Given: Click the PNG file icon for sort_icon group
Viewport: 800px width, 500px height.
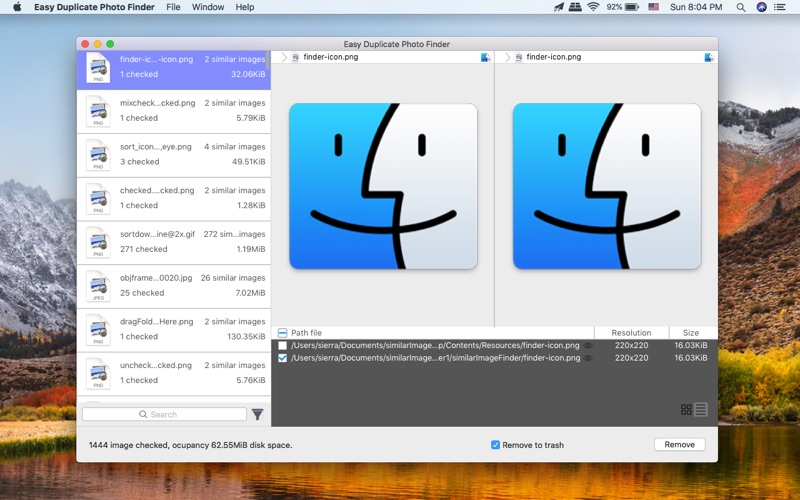Looking at the screenshot, I should (x=98, y=154).
